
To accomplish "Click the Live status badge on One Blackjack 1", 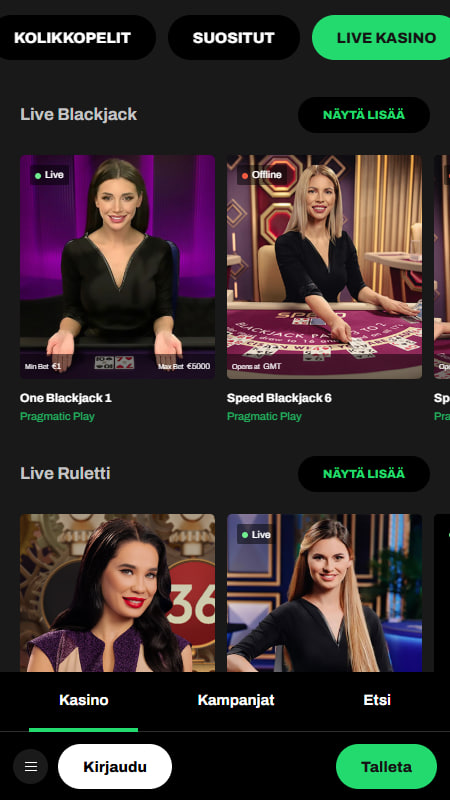I will pyautogui.click(x=49, y=175).
